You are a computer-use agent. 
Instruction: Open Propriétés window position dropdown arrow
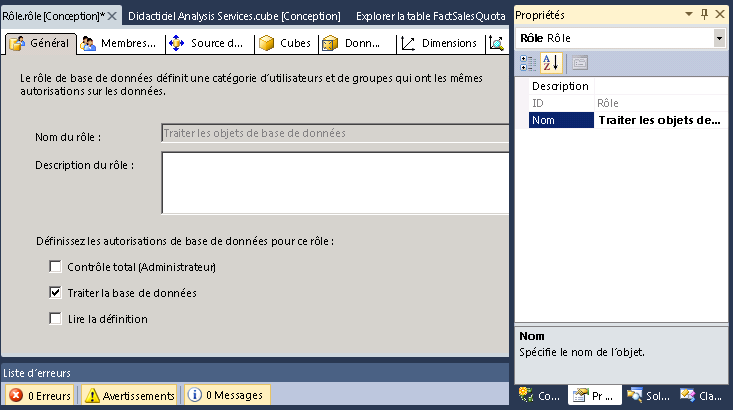point(689,15)
